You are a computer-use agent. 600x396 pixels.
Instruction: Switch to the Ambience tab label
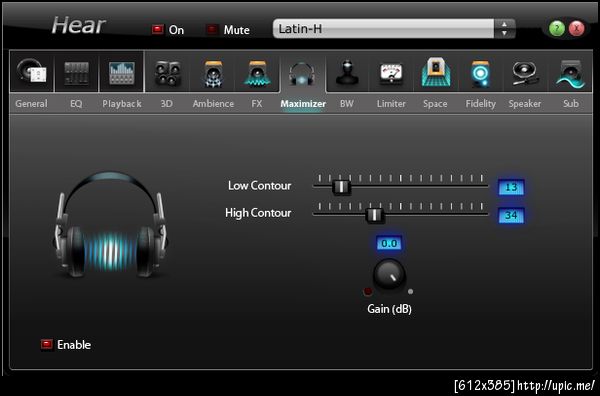213,104
